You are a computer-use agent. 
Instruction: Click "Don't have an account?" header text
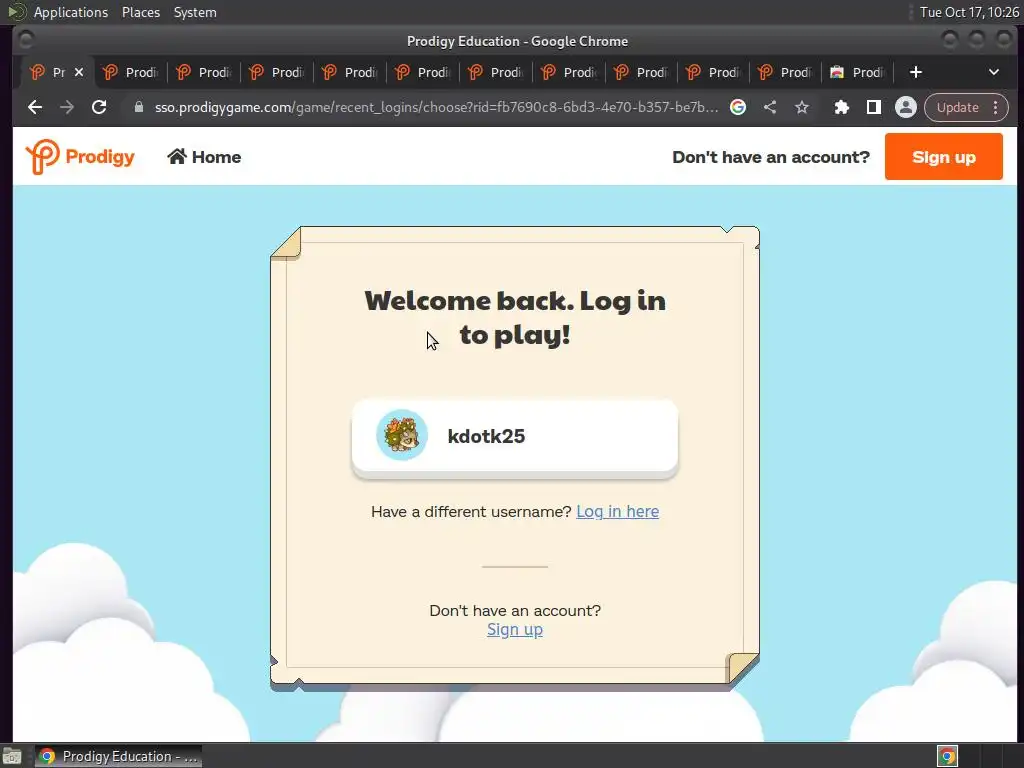(771, 157)
